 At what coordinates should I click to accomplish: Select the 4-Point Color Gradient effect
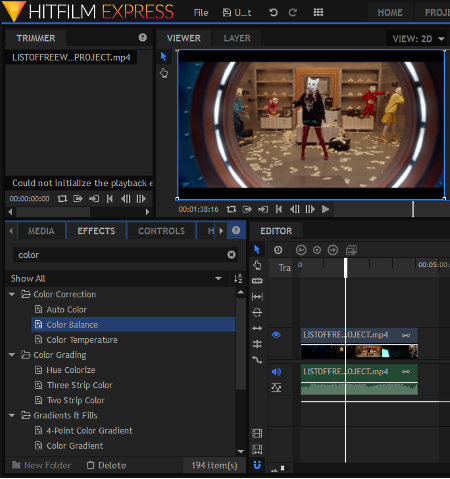coord(89,431)
